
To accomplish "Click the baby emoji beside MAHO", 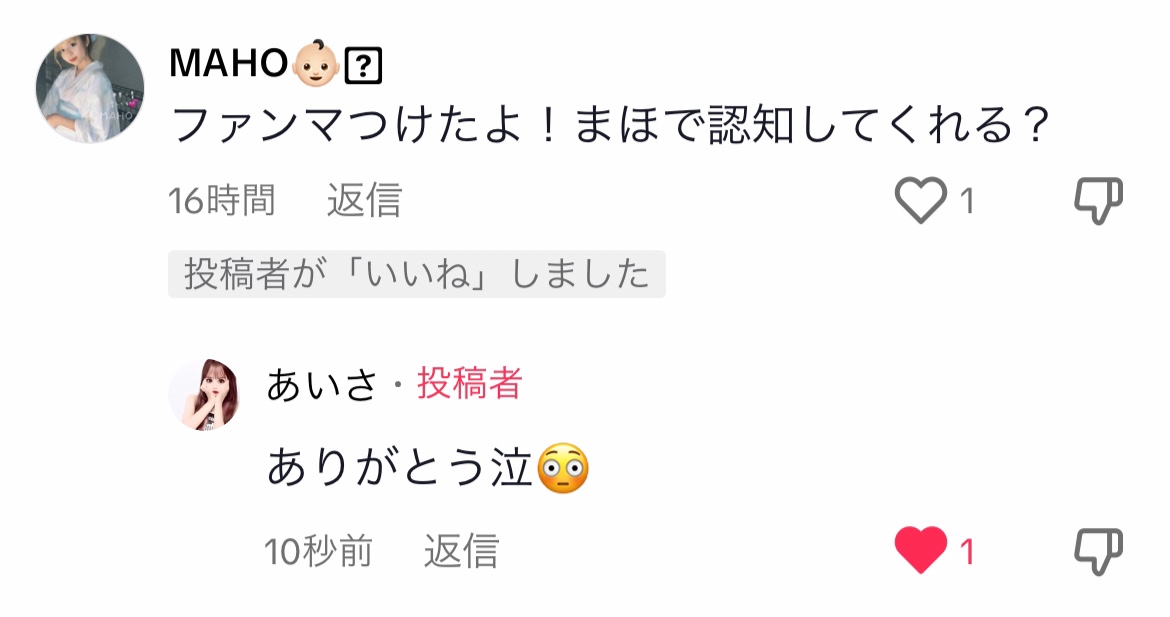I will [x=316, y=64].
